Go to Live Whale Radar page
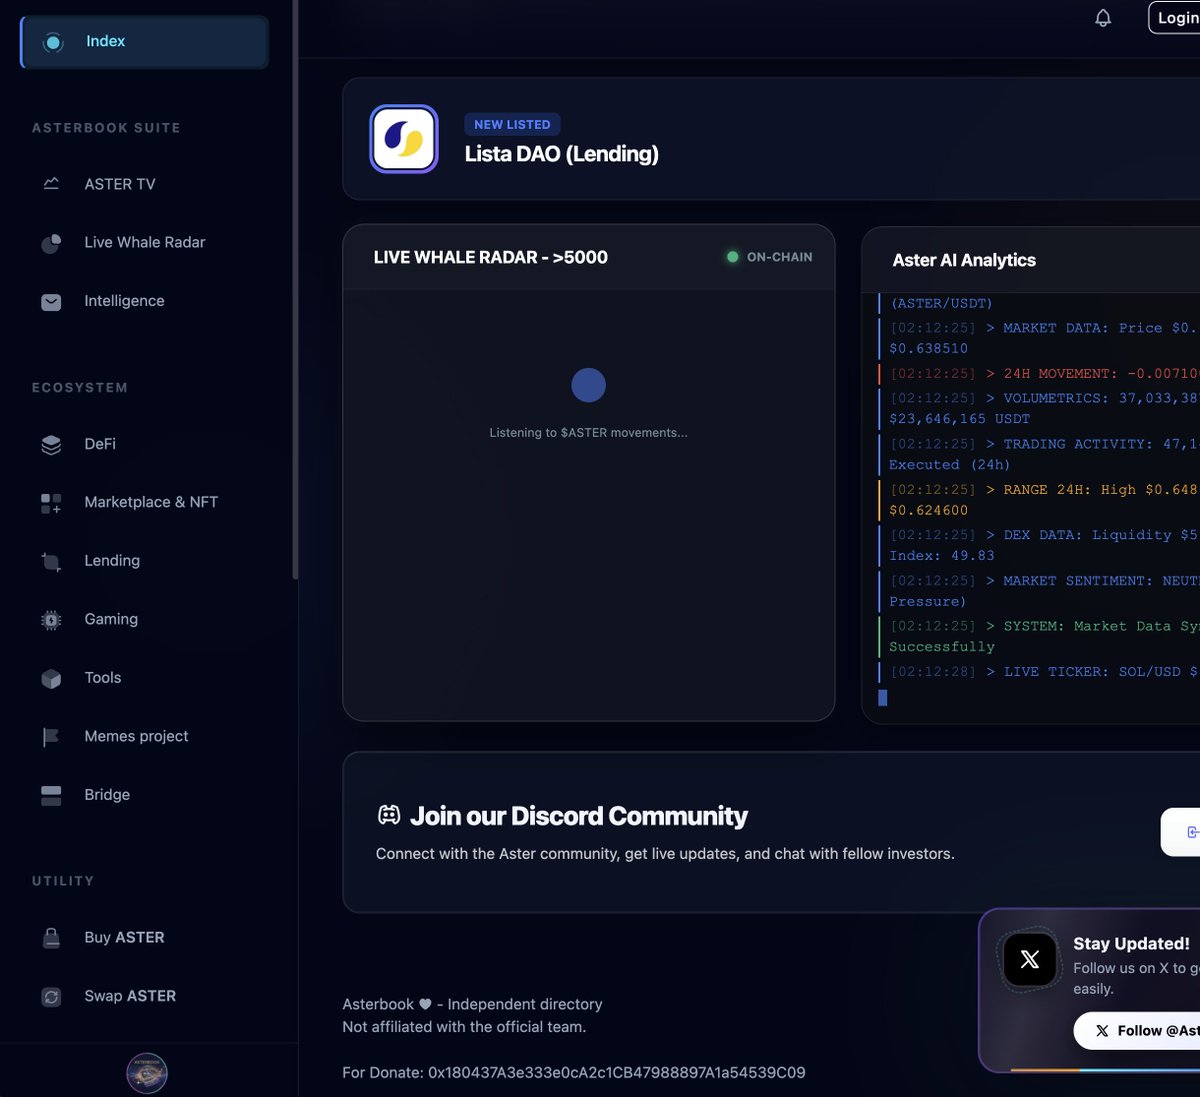The width and height of the screenshot is (1200, 1097). coord(145,242)
